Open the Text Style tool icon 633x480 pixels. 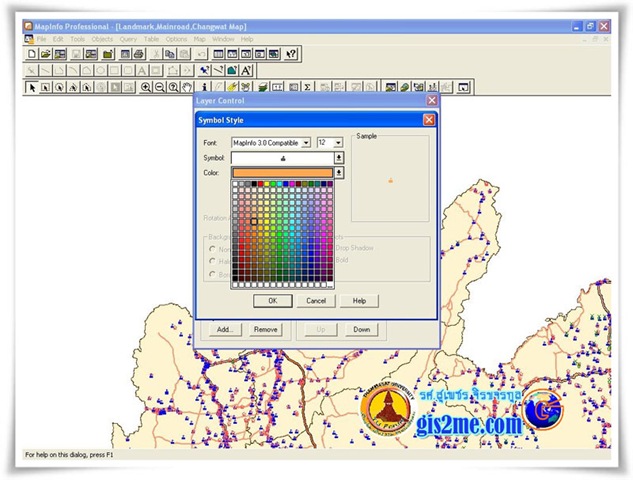pos(246,71)
